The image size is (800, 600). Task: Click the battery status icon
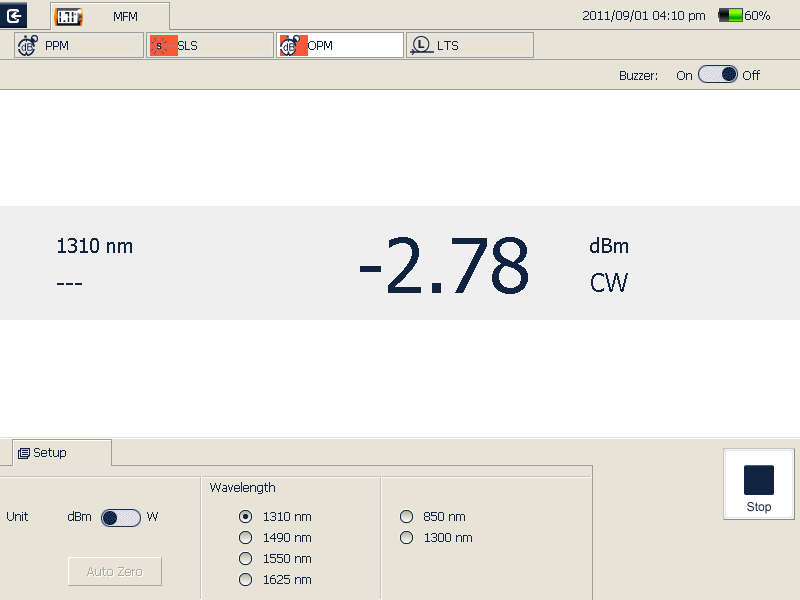[731, 16]
